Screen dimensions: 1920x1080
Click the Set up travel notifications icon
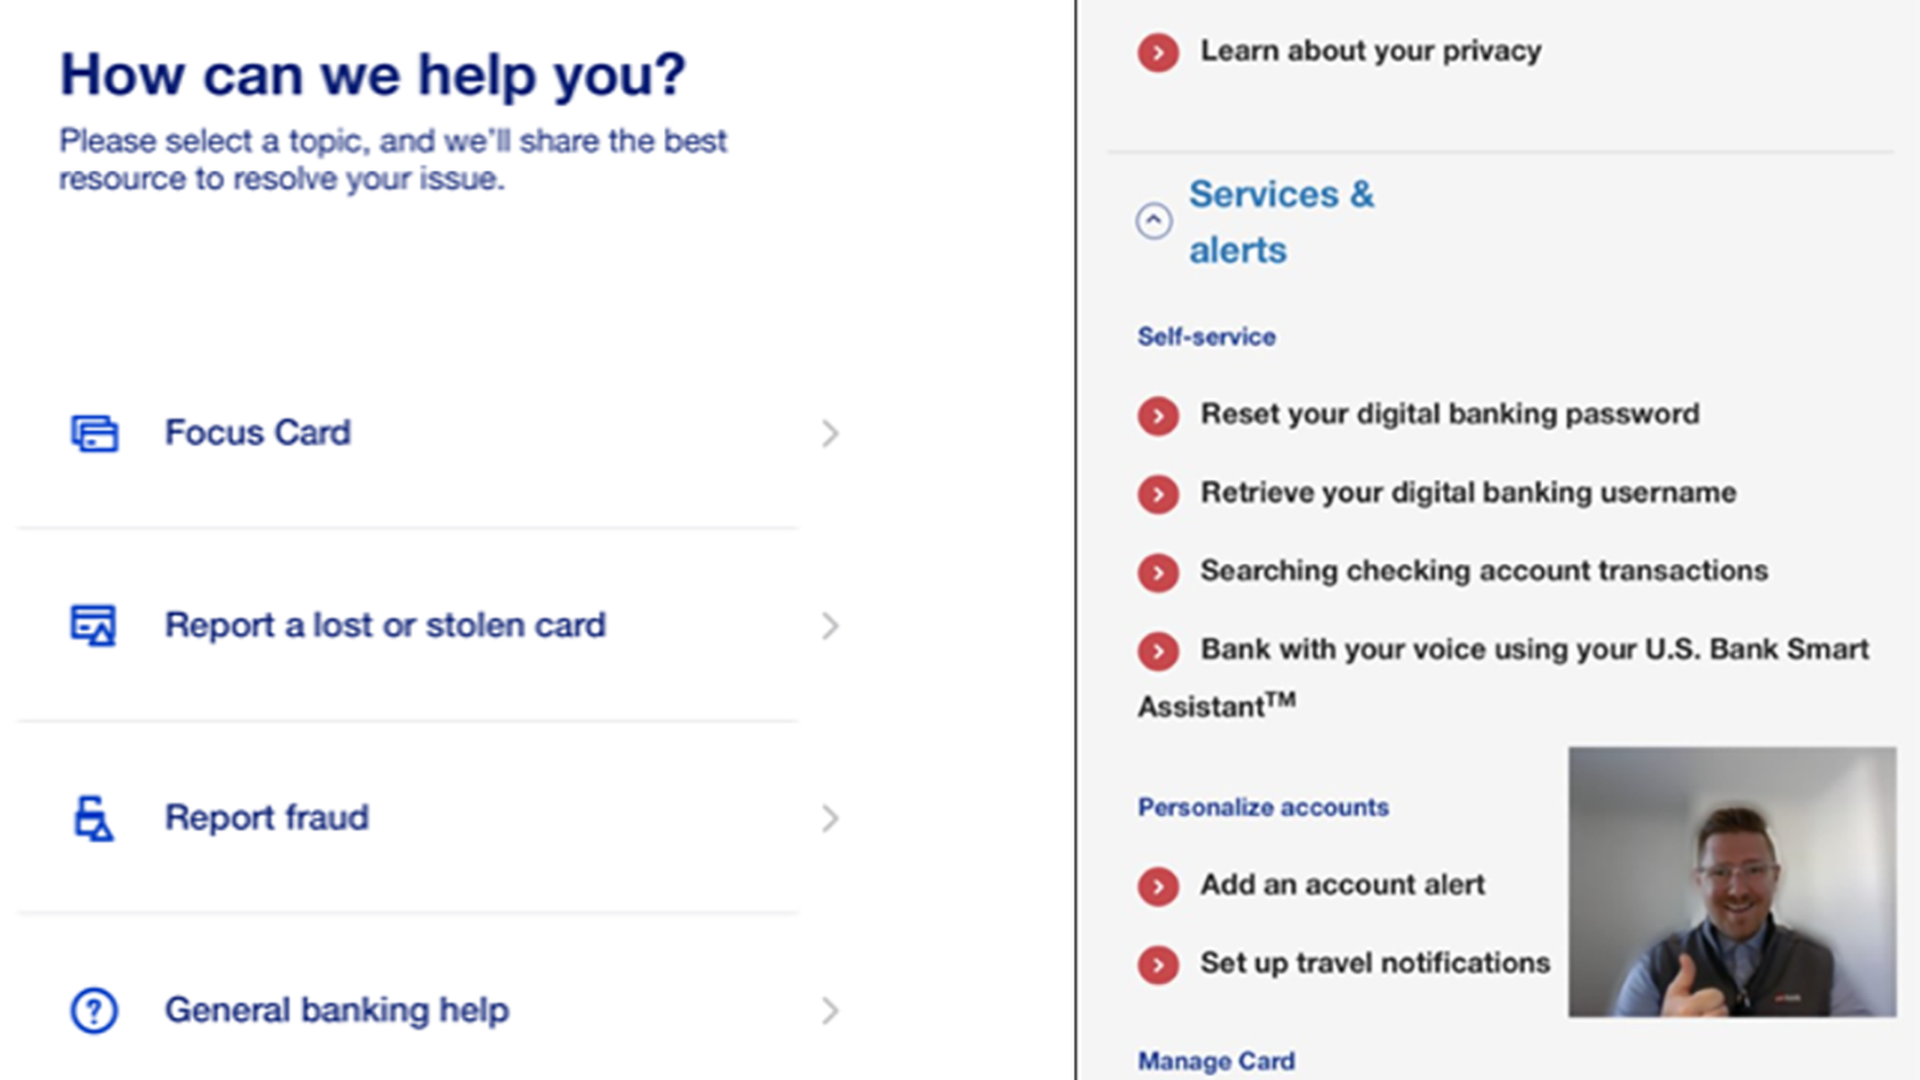(x=1156, y=964)
